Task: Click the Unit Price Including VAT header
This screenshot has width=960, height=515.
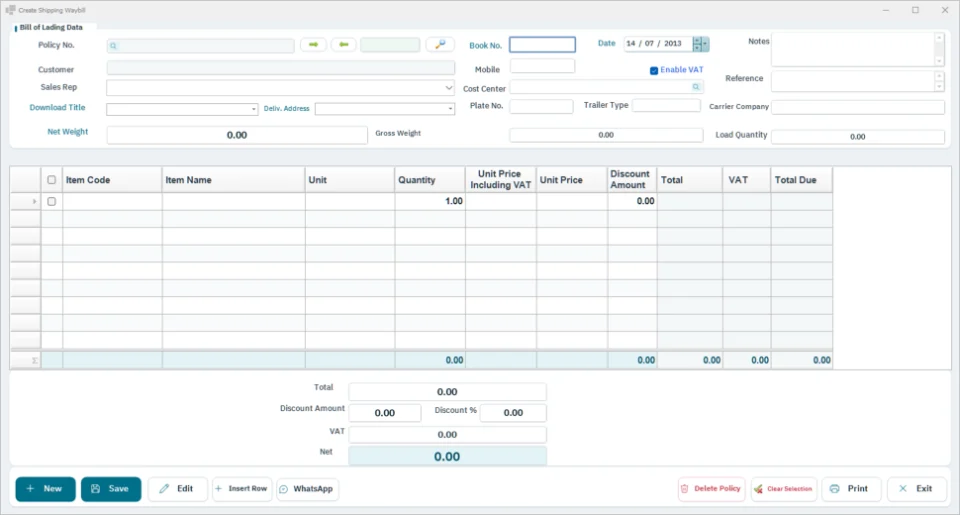Action: point(501,180)
